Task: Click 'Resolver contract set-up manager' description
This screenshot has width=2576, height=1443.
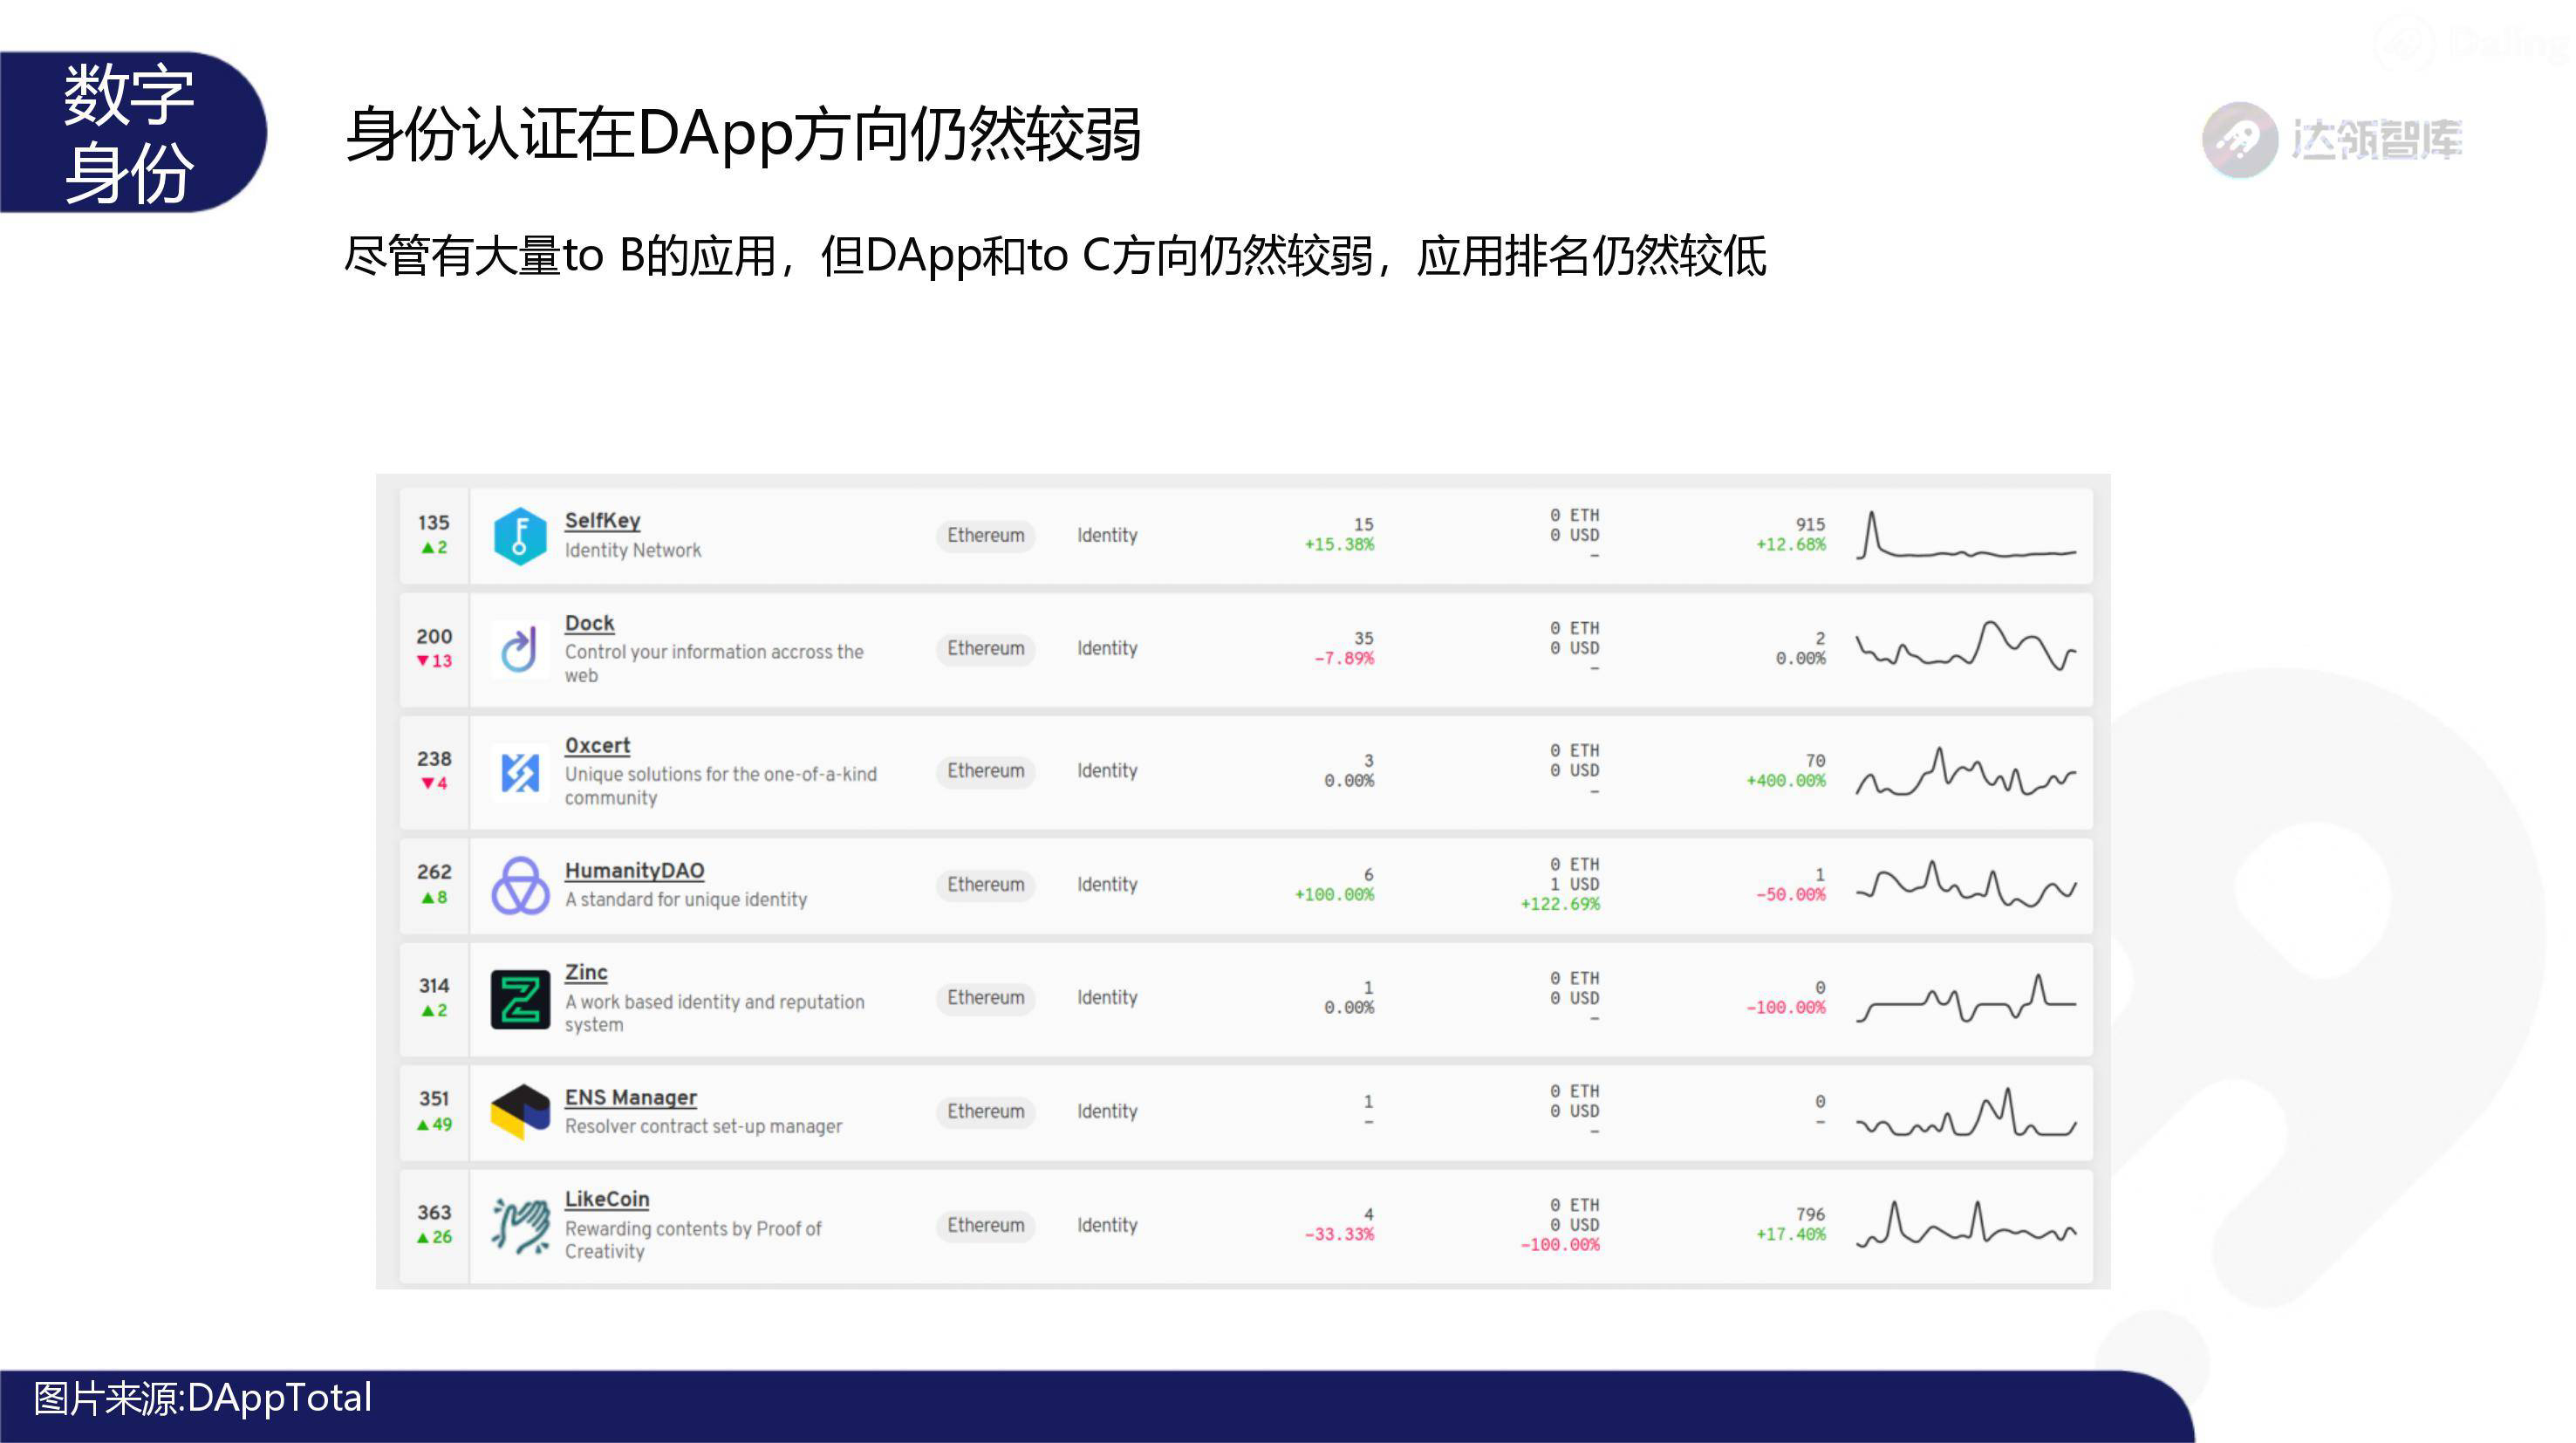Action: click(703, 1127)
